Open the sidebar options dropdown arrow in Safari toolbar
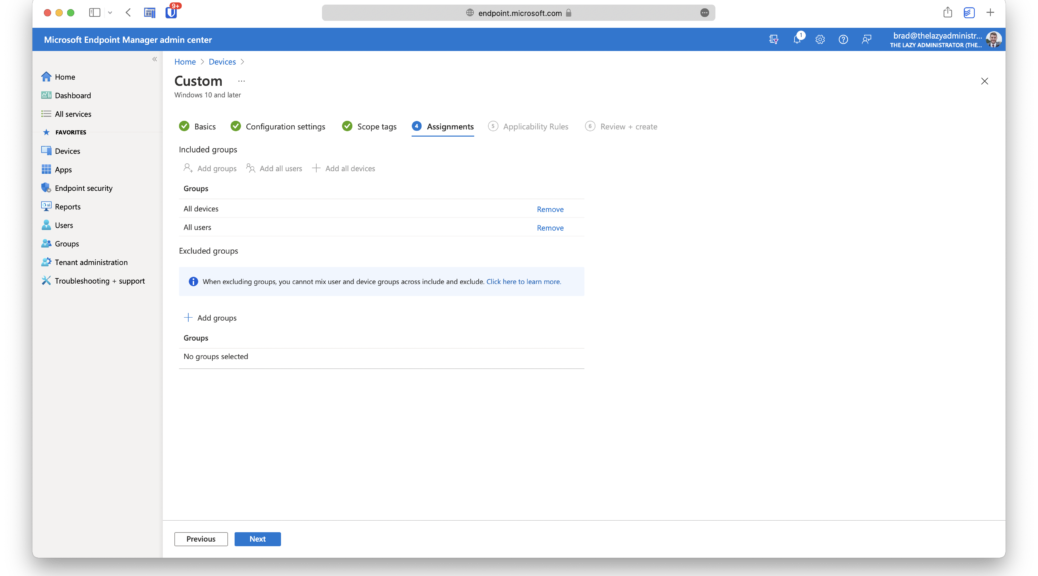 click(110, 13)
